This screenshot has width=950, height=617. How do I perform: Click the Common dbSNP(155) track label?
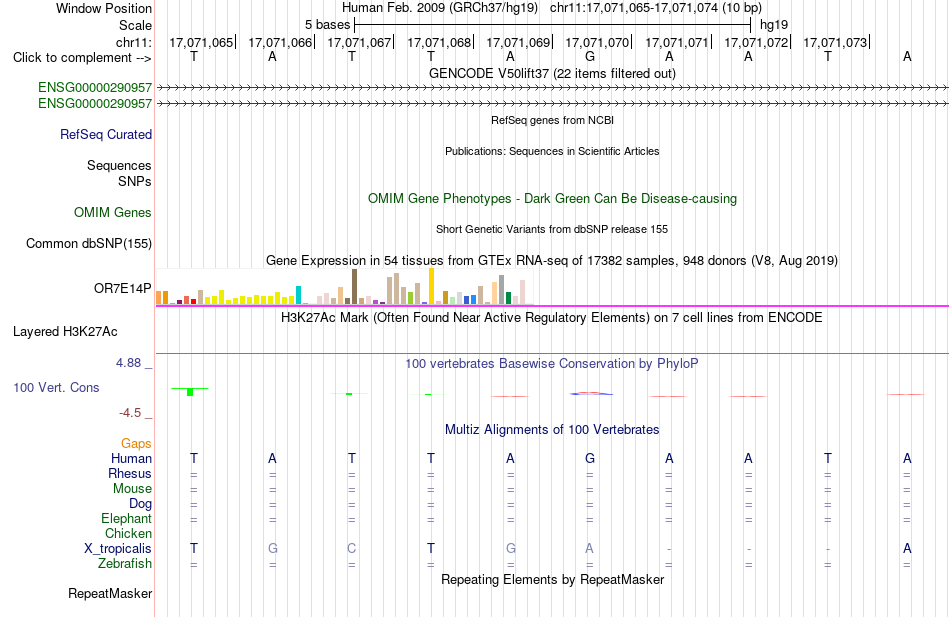point(89,244)
